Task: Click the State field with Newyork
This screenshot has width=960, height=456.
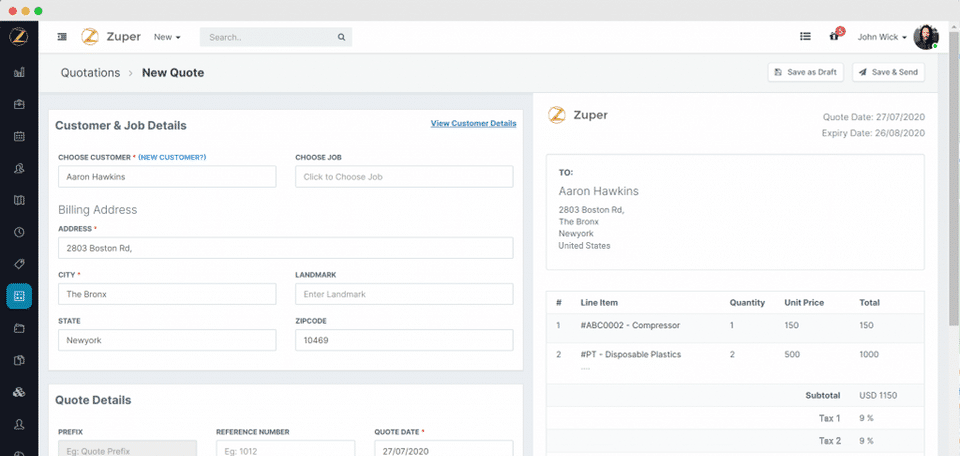Action: pos(167,340)
